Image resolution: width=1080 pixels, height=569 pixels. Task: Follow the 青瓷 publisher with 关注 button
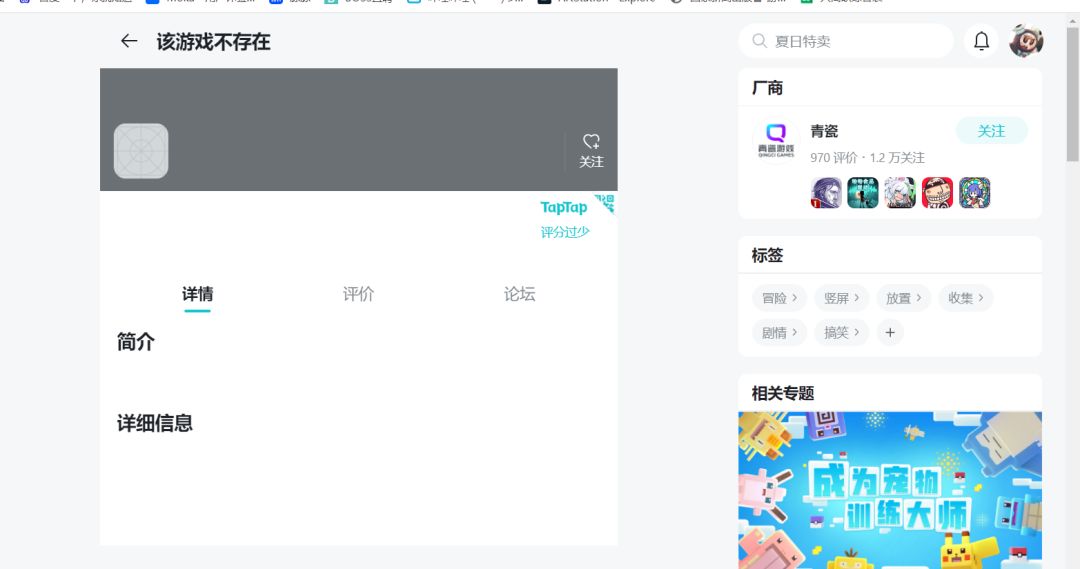point(991,131)
